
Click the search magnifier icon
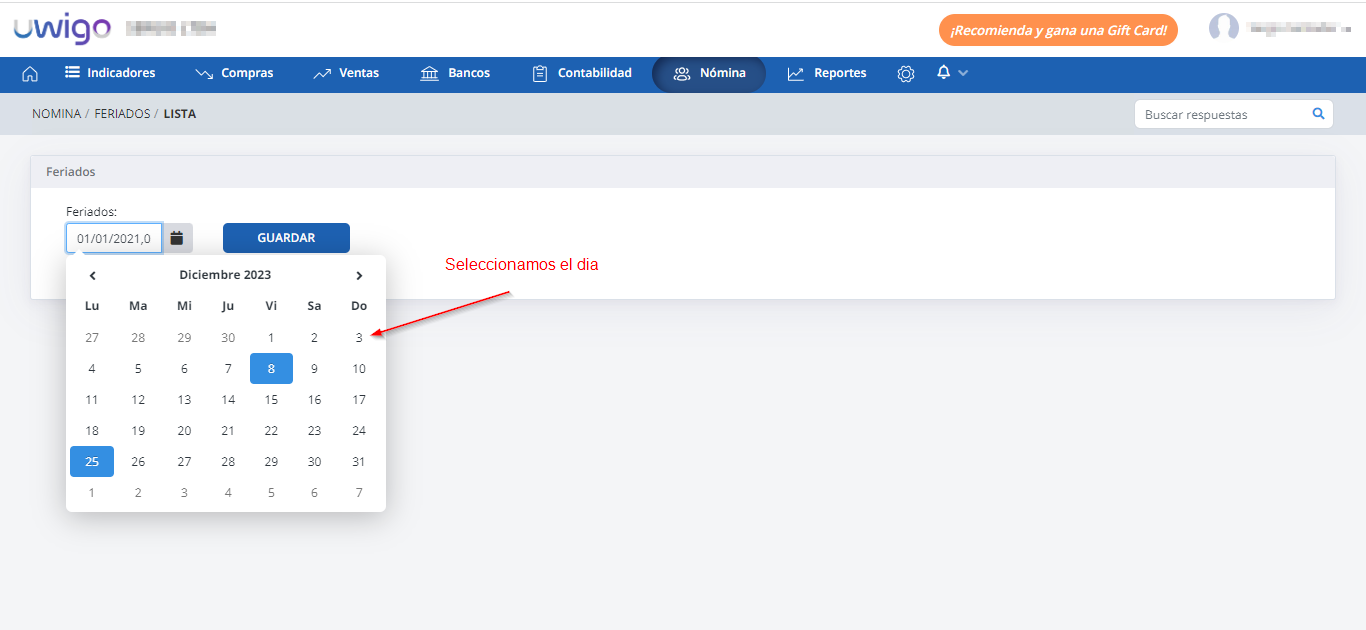click(x=1318, y=114)
